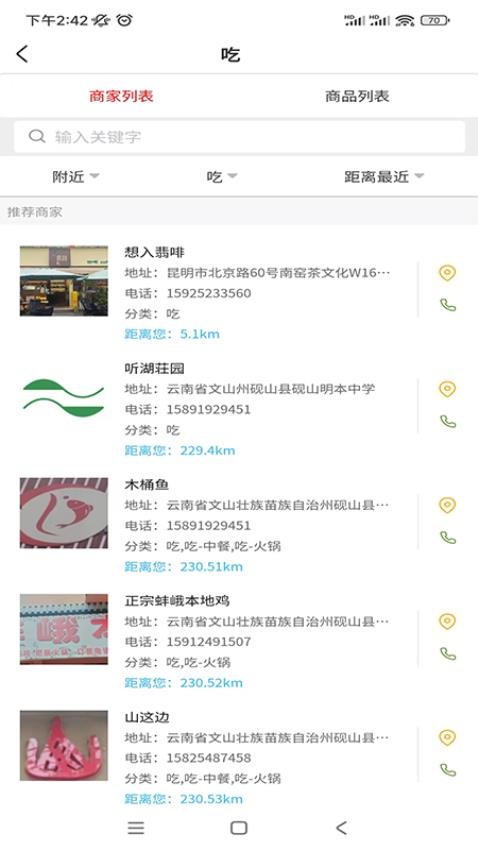The height and width of the screenshot is (850, 478).
Task: Open merchant named 听湖荘园
Action: [x=154, y=369]
